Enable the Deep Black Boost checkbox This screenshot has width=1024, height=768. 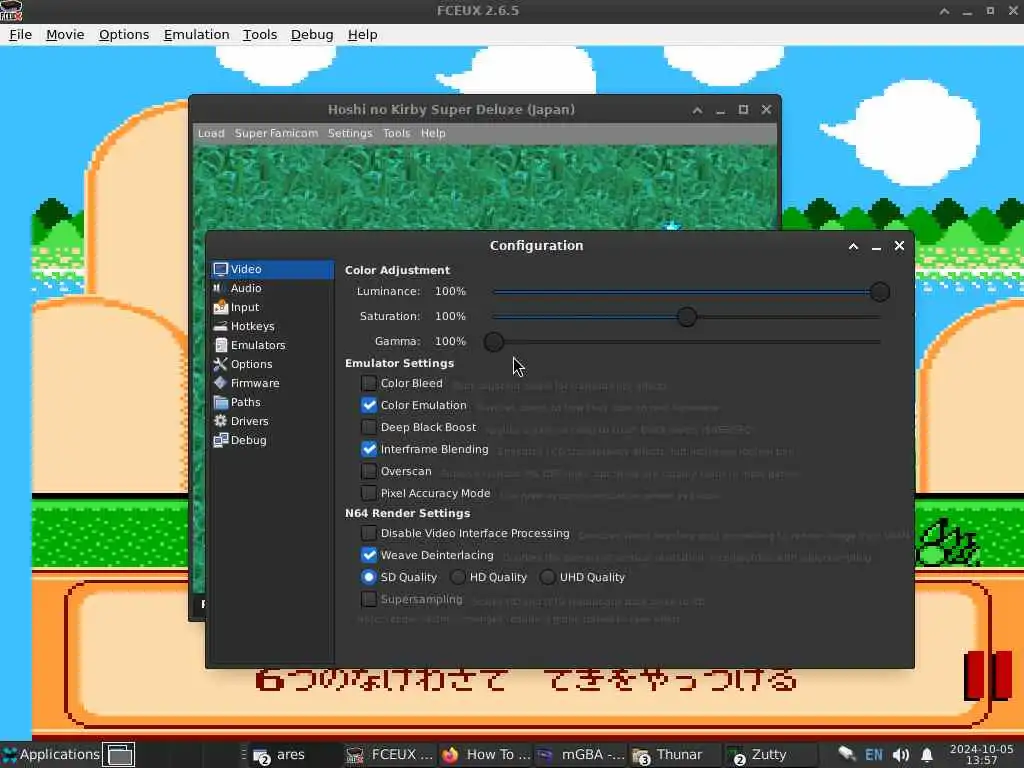369,427
